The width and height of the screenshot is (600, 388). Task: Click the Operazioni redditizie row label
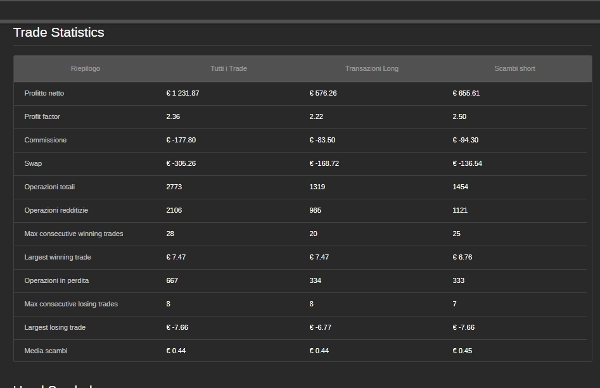(56, 210)
